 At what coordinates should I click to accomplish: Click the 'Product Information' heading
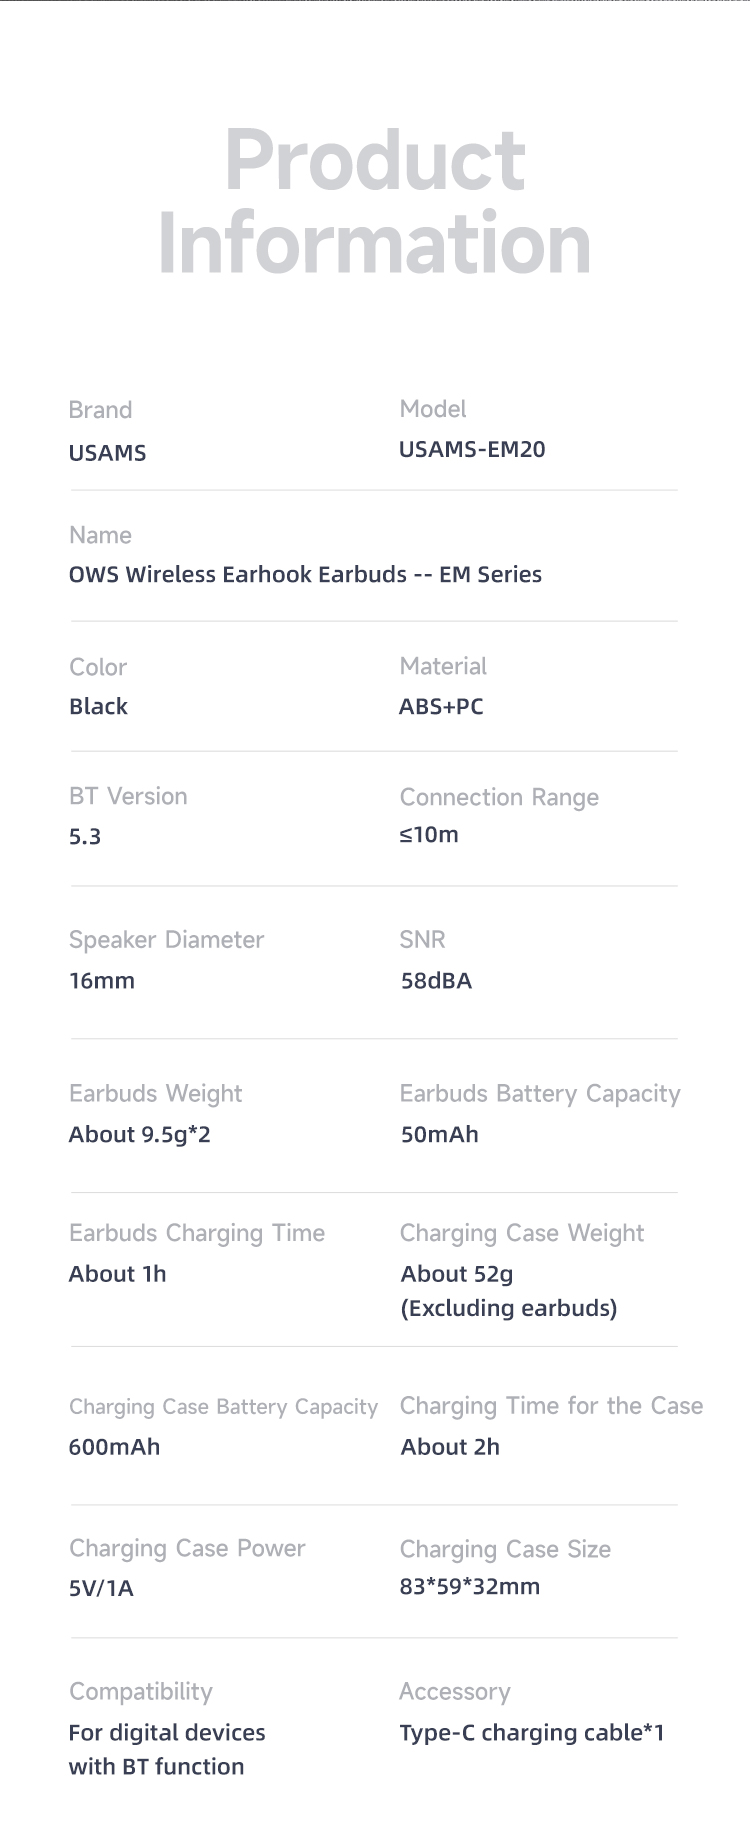[x=375, y=202]
